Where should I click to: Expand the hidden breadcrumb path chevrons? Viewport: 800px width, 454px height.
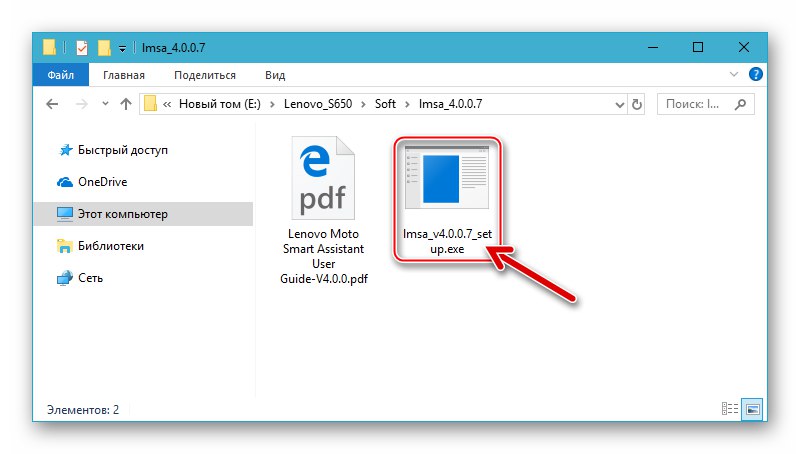click(167, 104)
